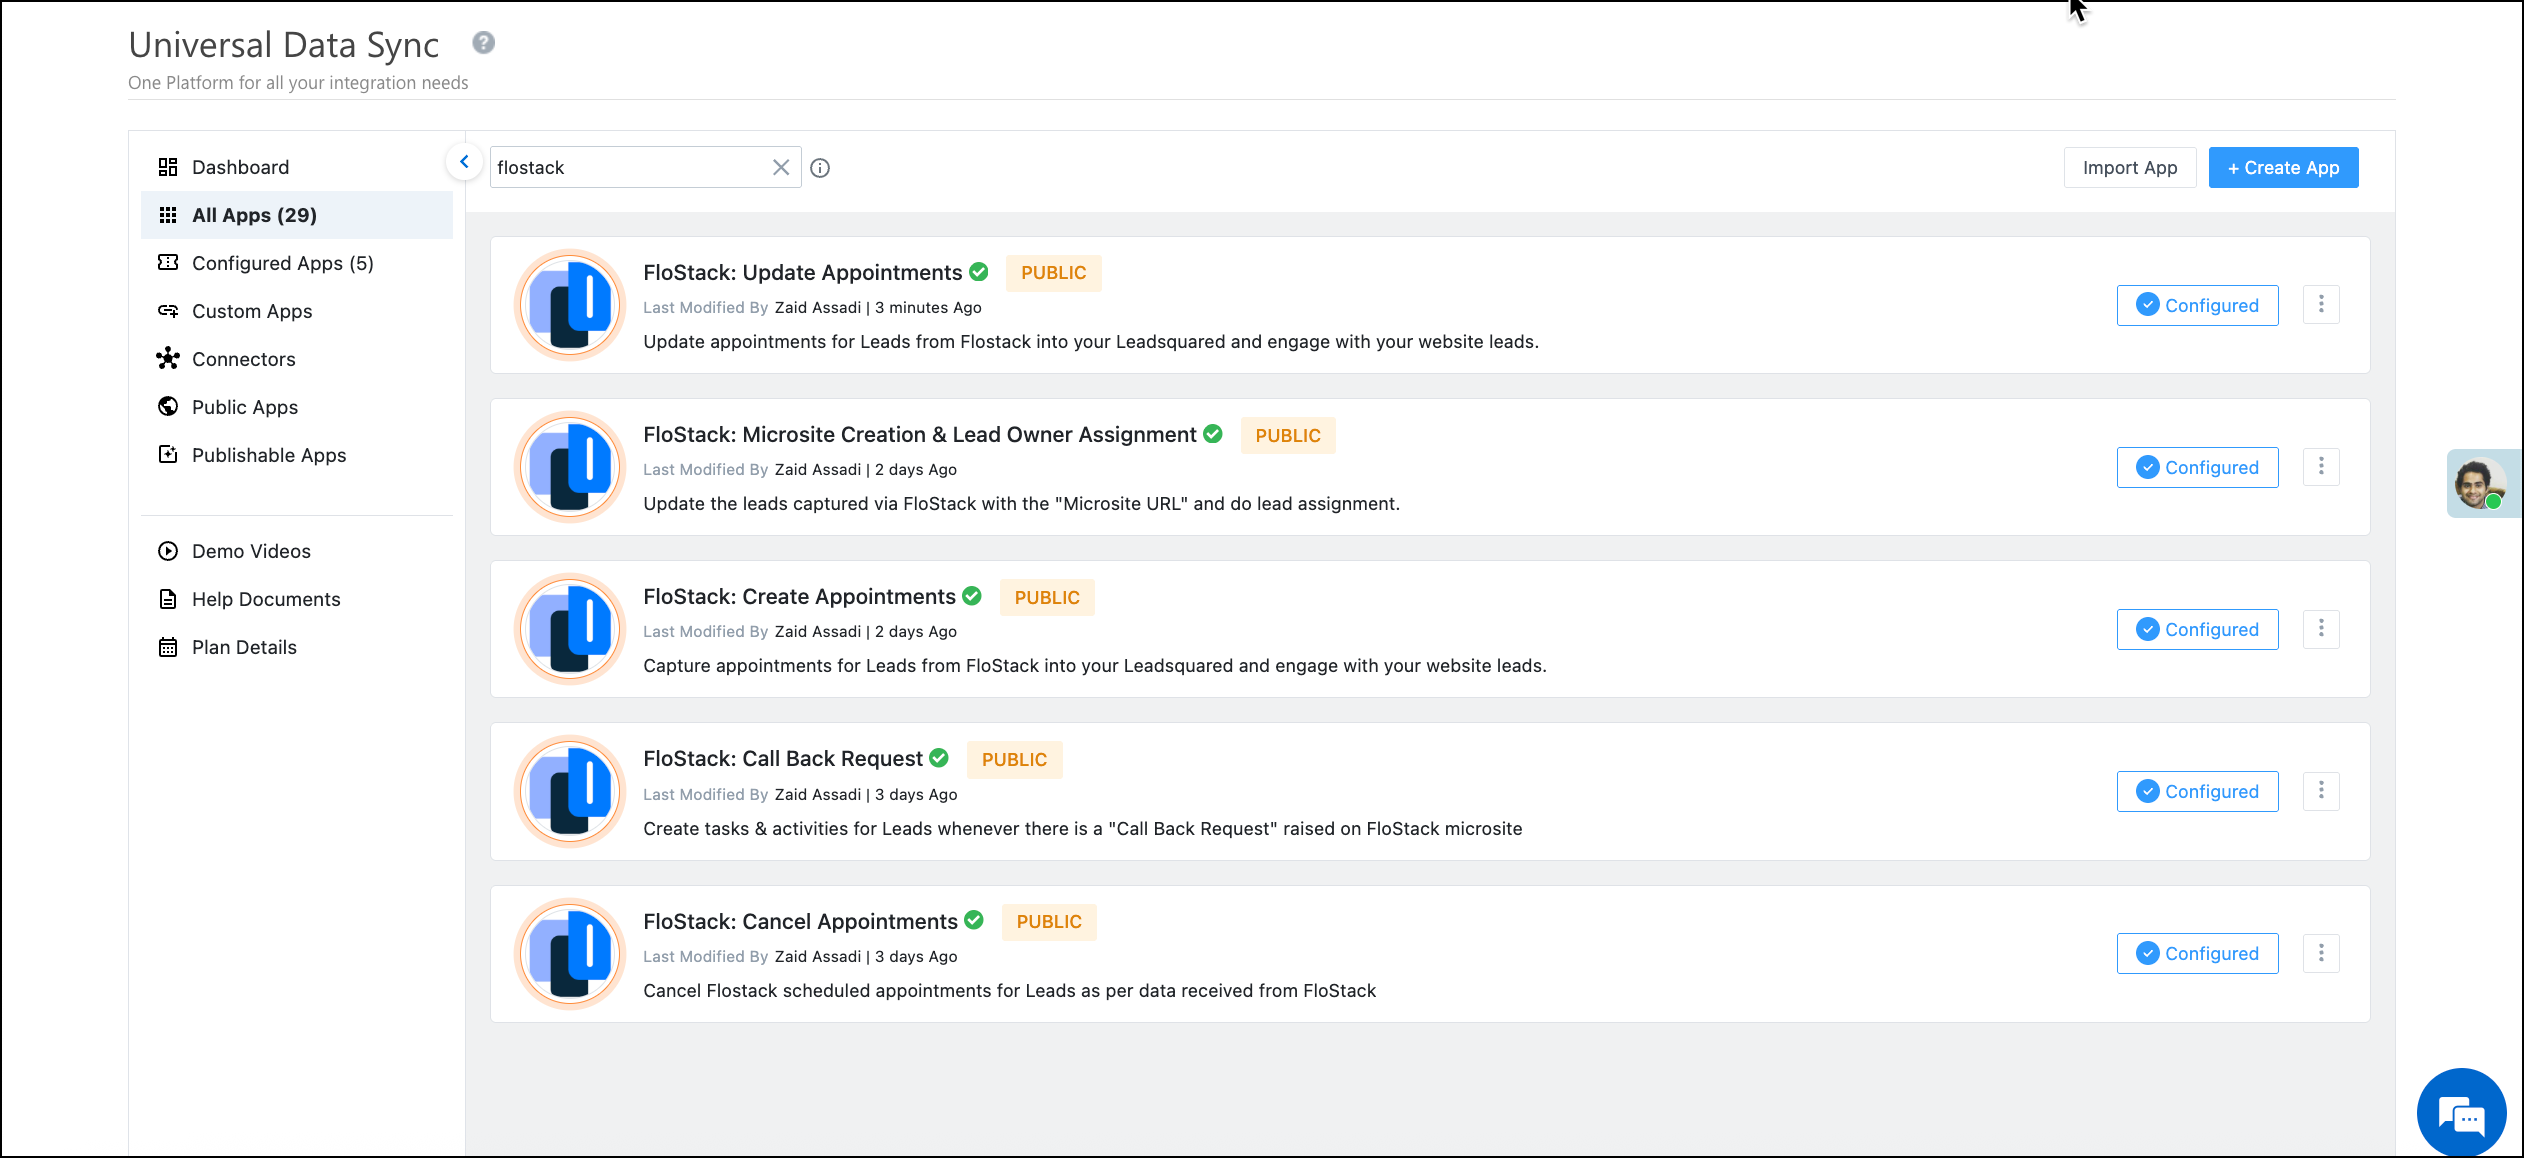Open the Dashboard panel icon in sidebar

[x=168, y=167]
